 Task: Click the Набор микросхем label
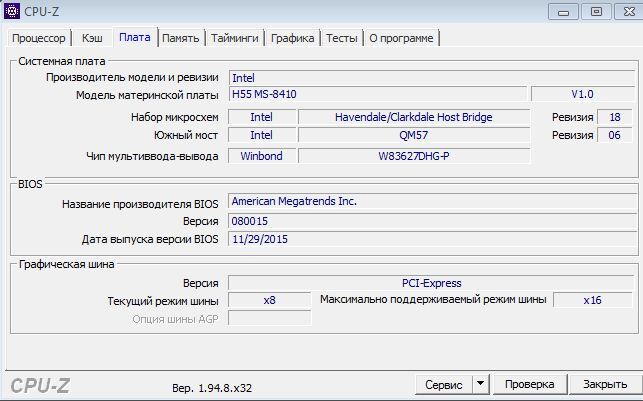click(175, 117)
